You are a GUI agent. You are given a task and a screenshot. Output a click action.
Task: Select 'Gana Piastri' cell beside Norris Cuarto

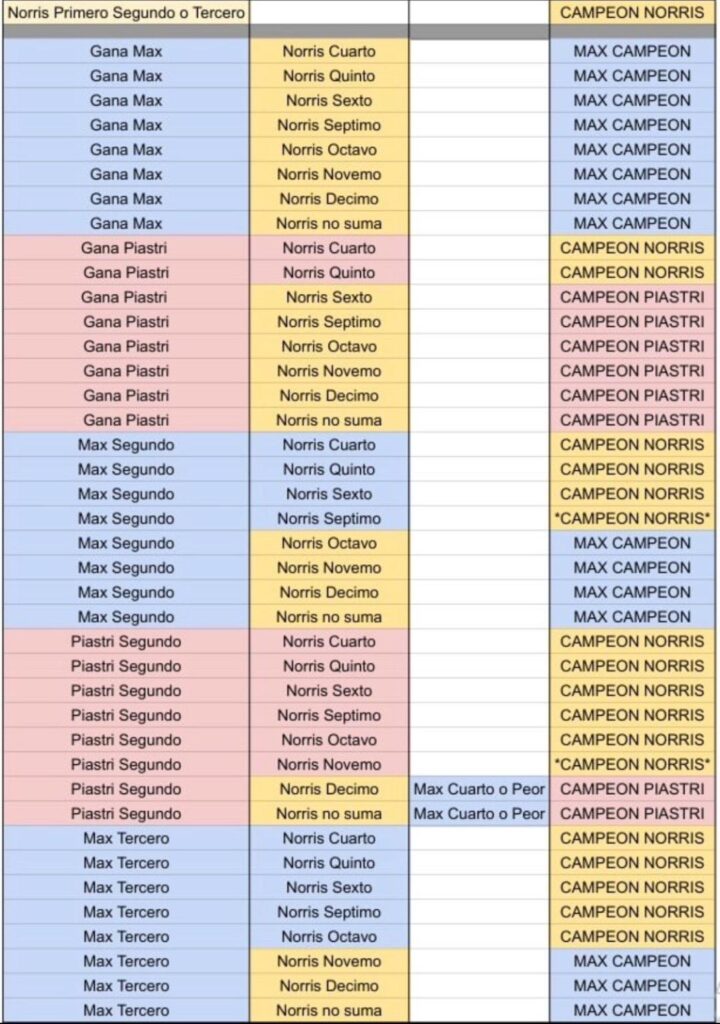[126, 248]
